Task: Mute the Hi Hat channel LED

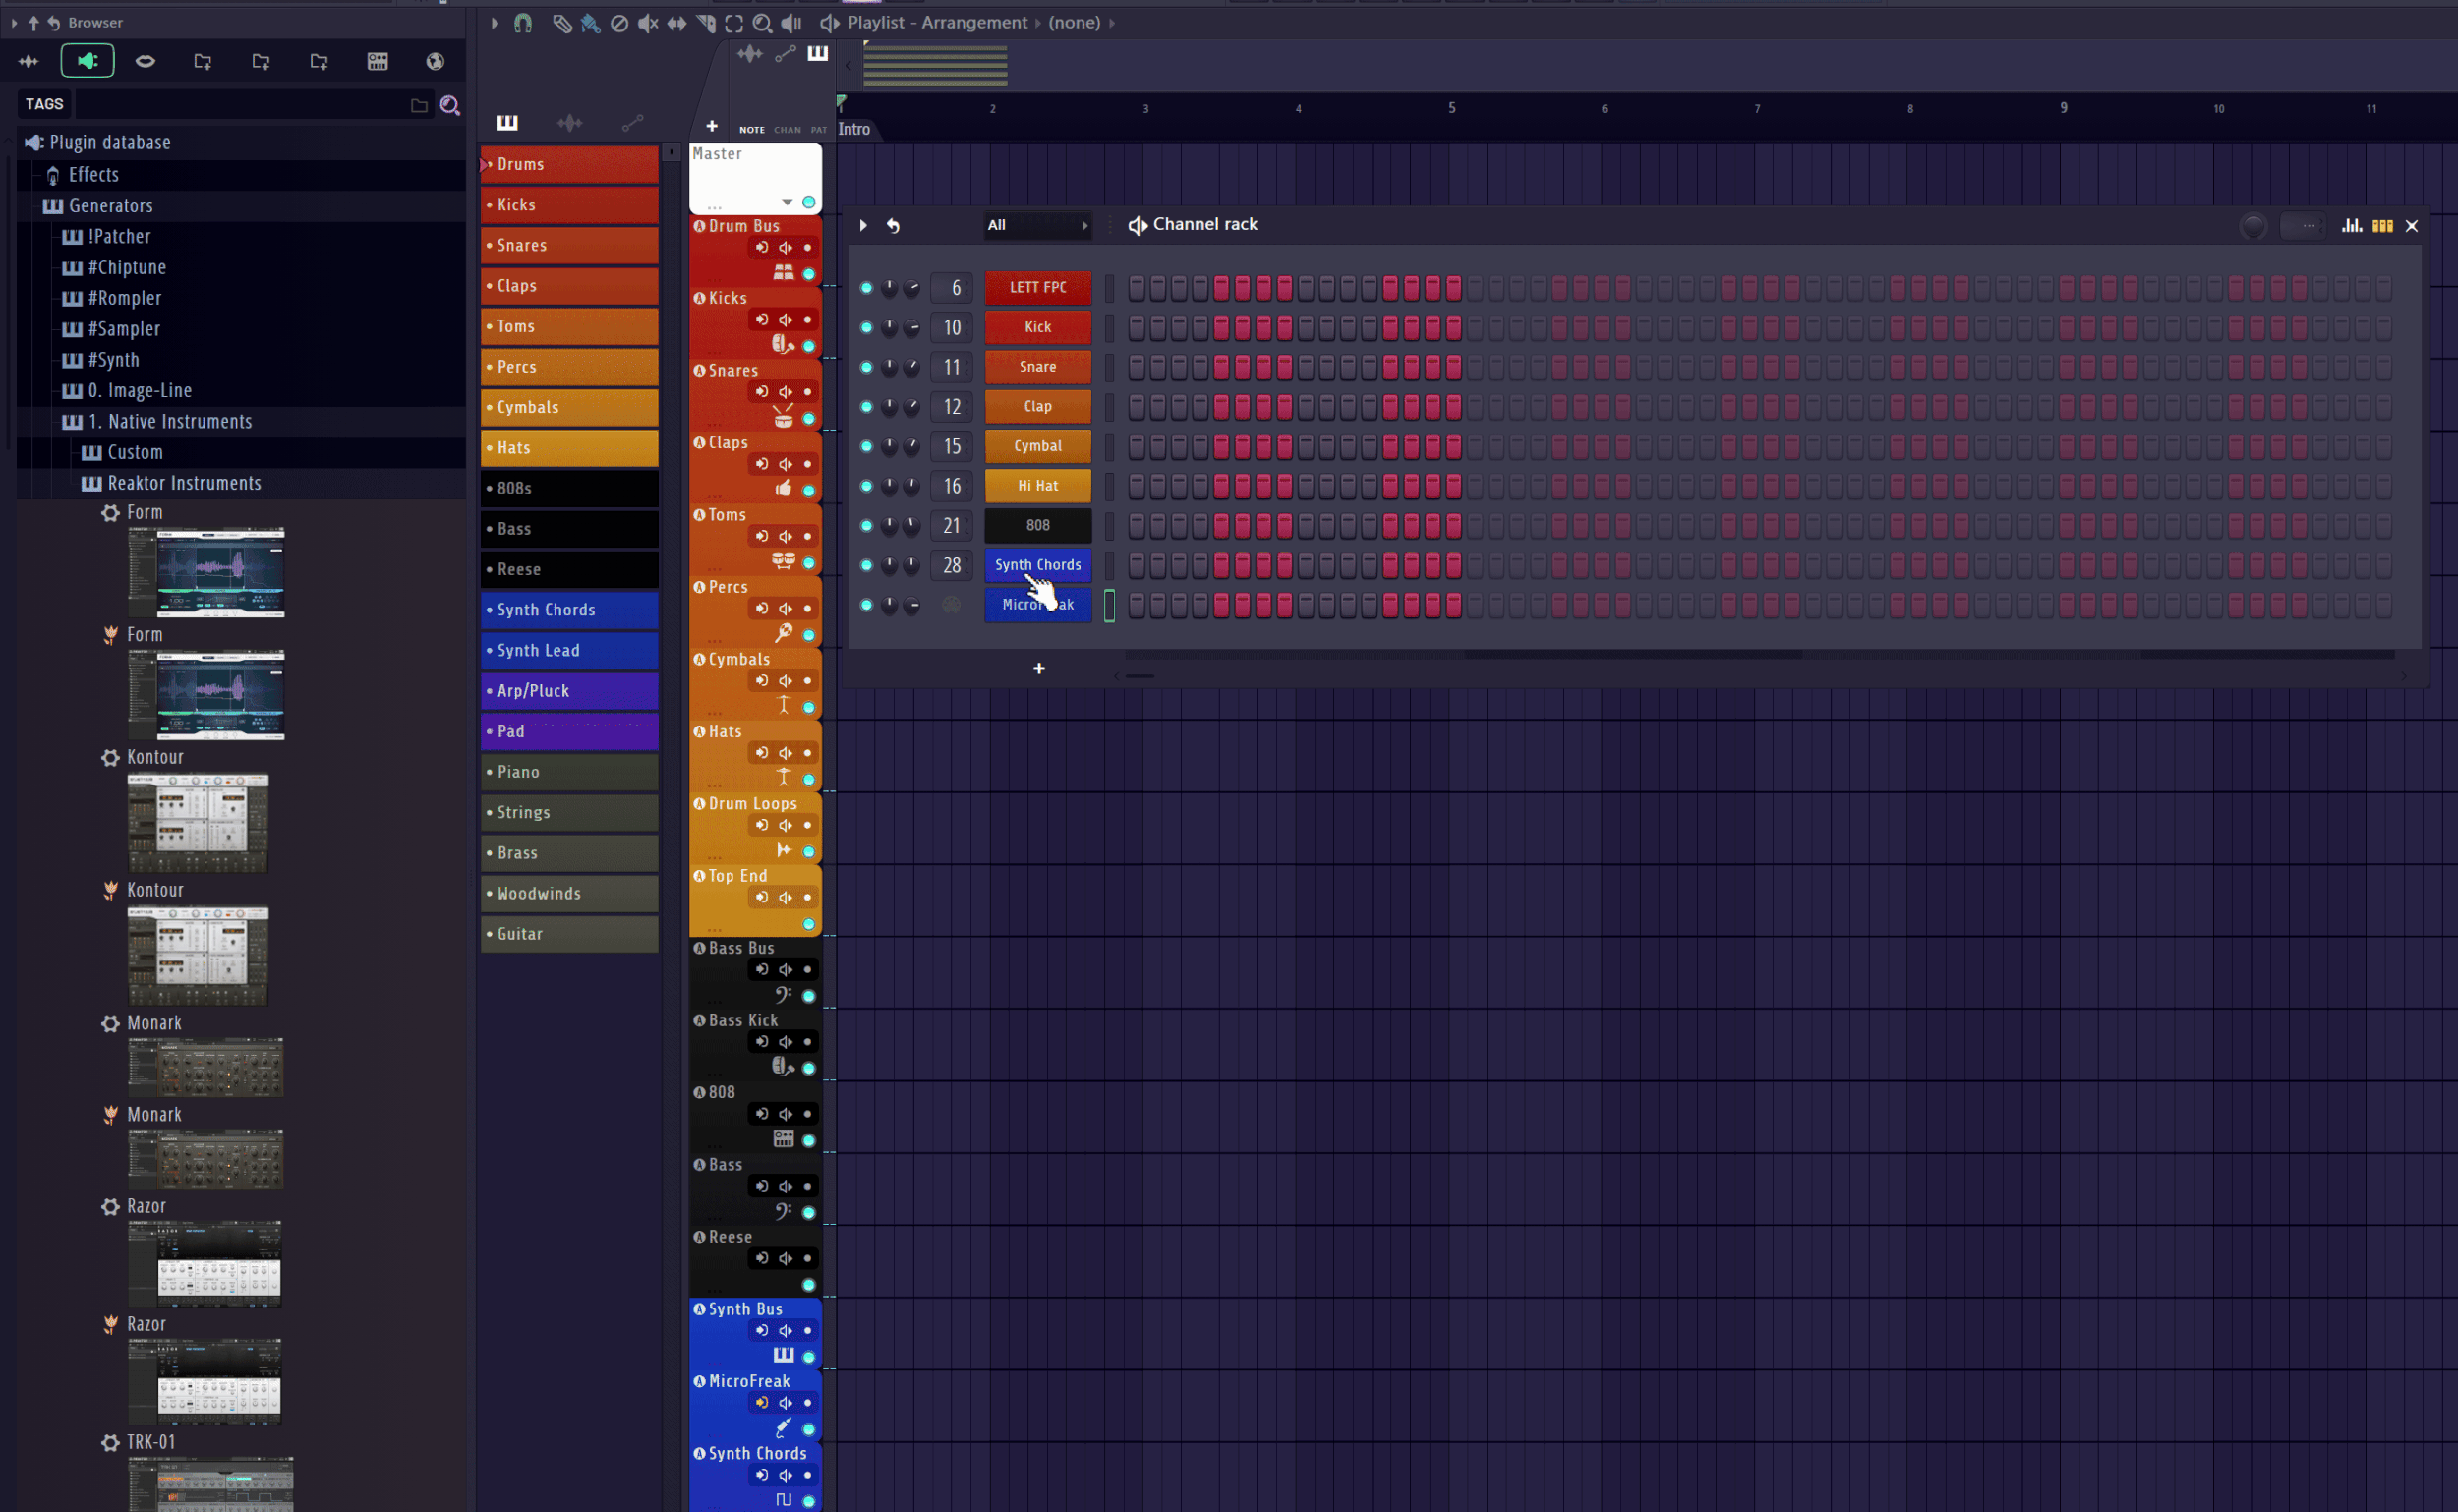Action: pyautogui.click(x=866, y=486)
